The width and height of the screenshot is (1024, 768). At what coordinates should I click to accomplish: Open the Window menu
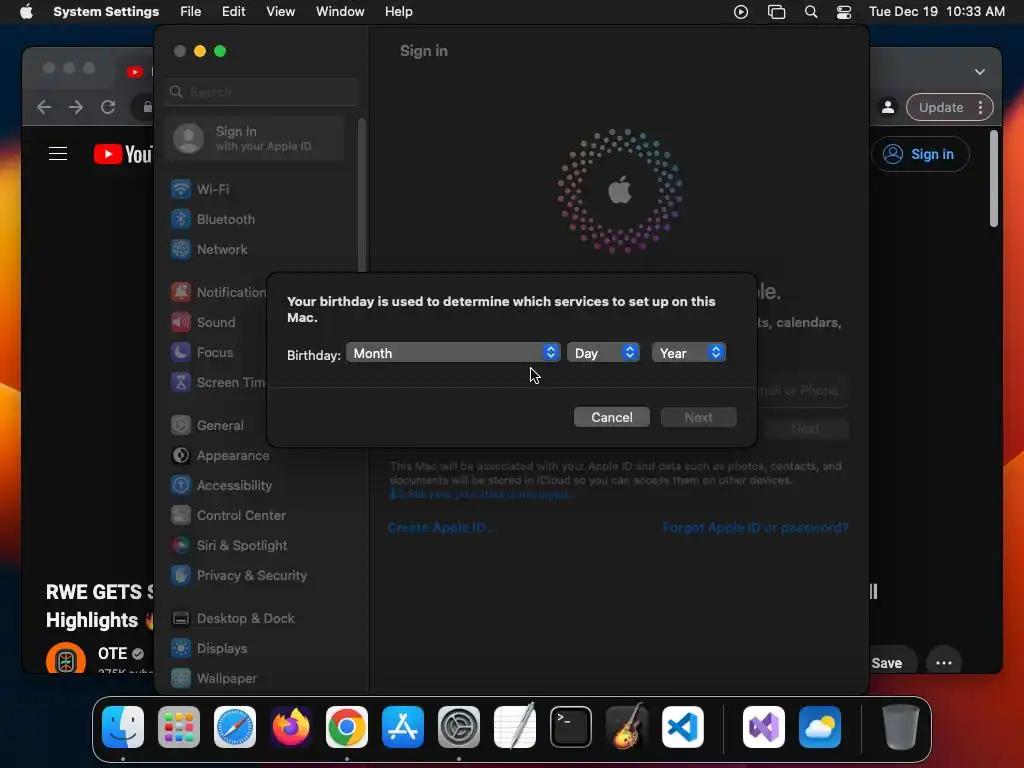coord(340,12)
